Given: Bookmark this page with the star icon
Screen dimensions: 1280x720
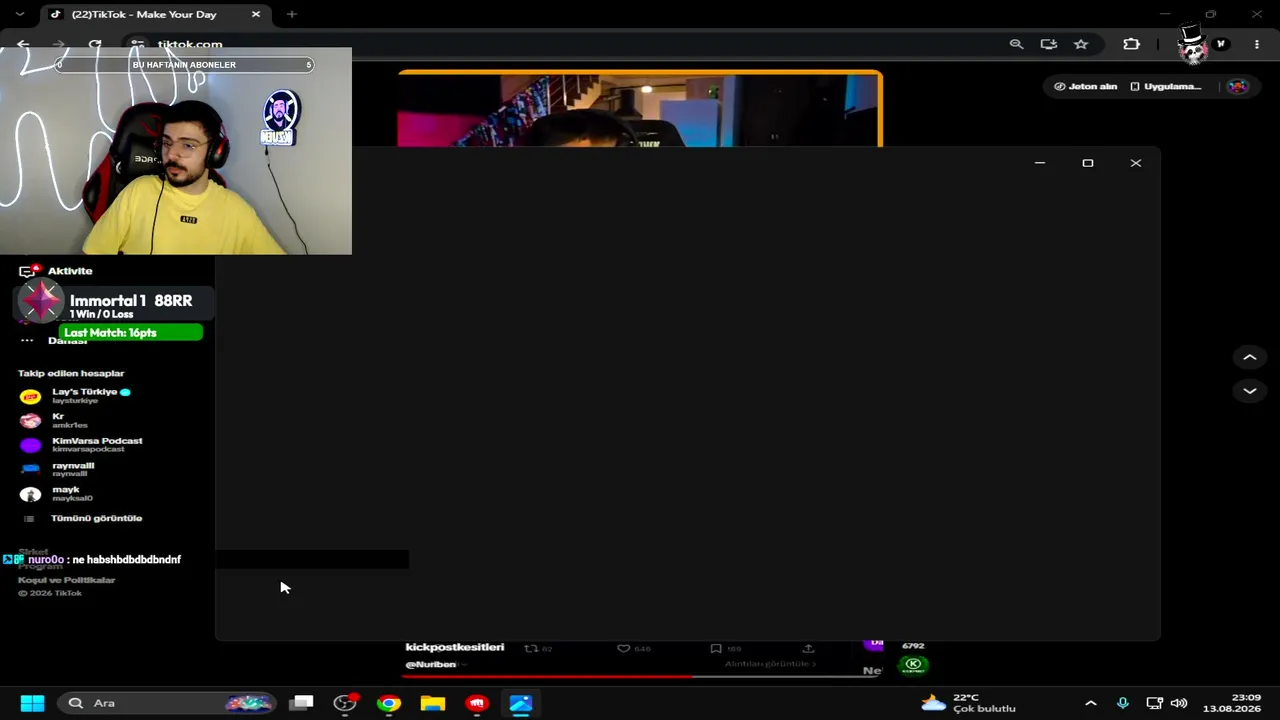Looking at the screenshot, I should (x=1081, y=44).
